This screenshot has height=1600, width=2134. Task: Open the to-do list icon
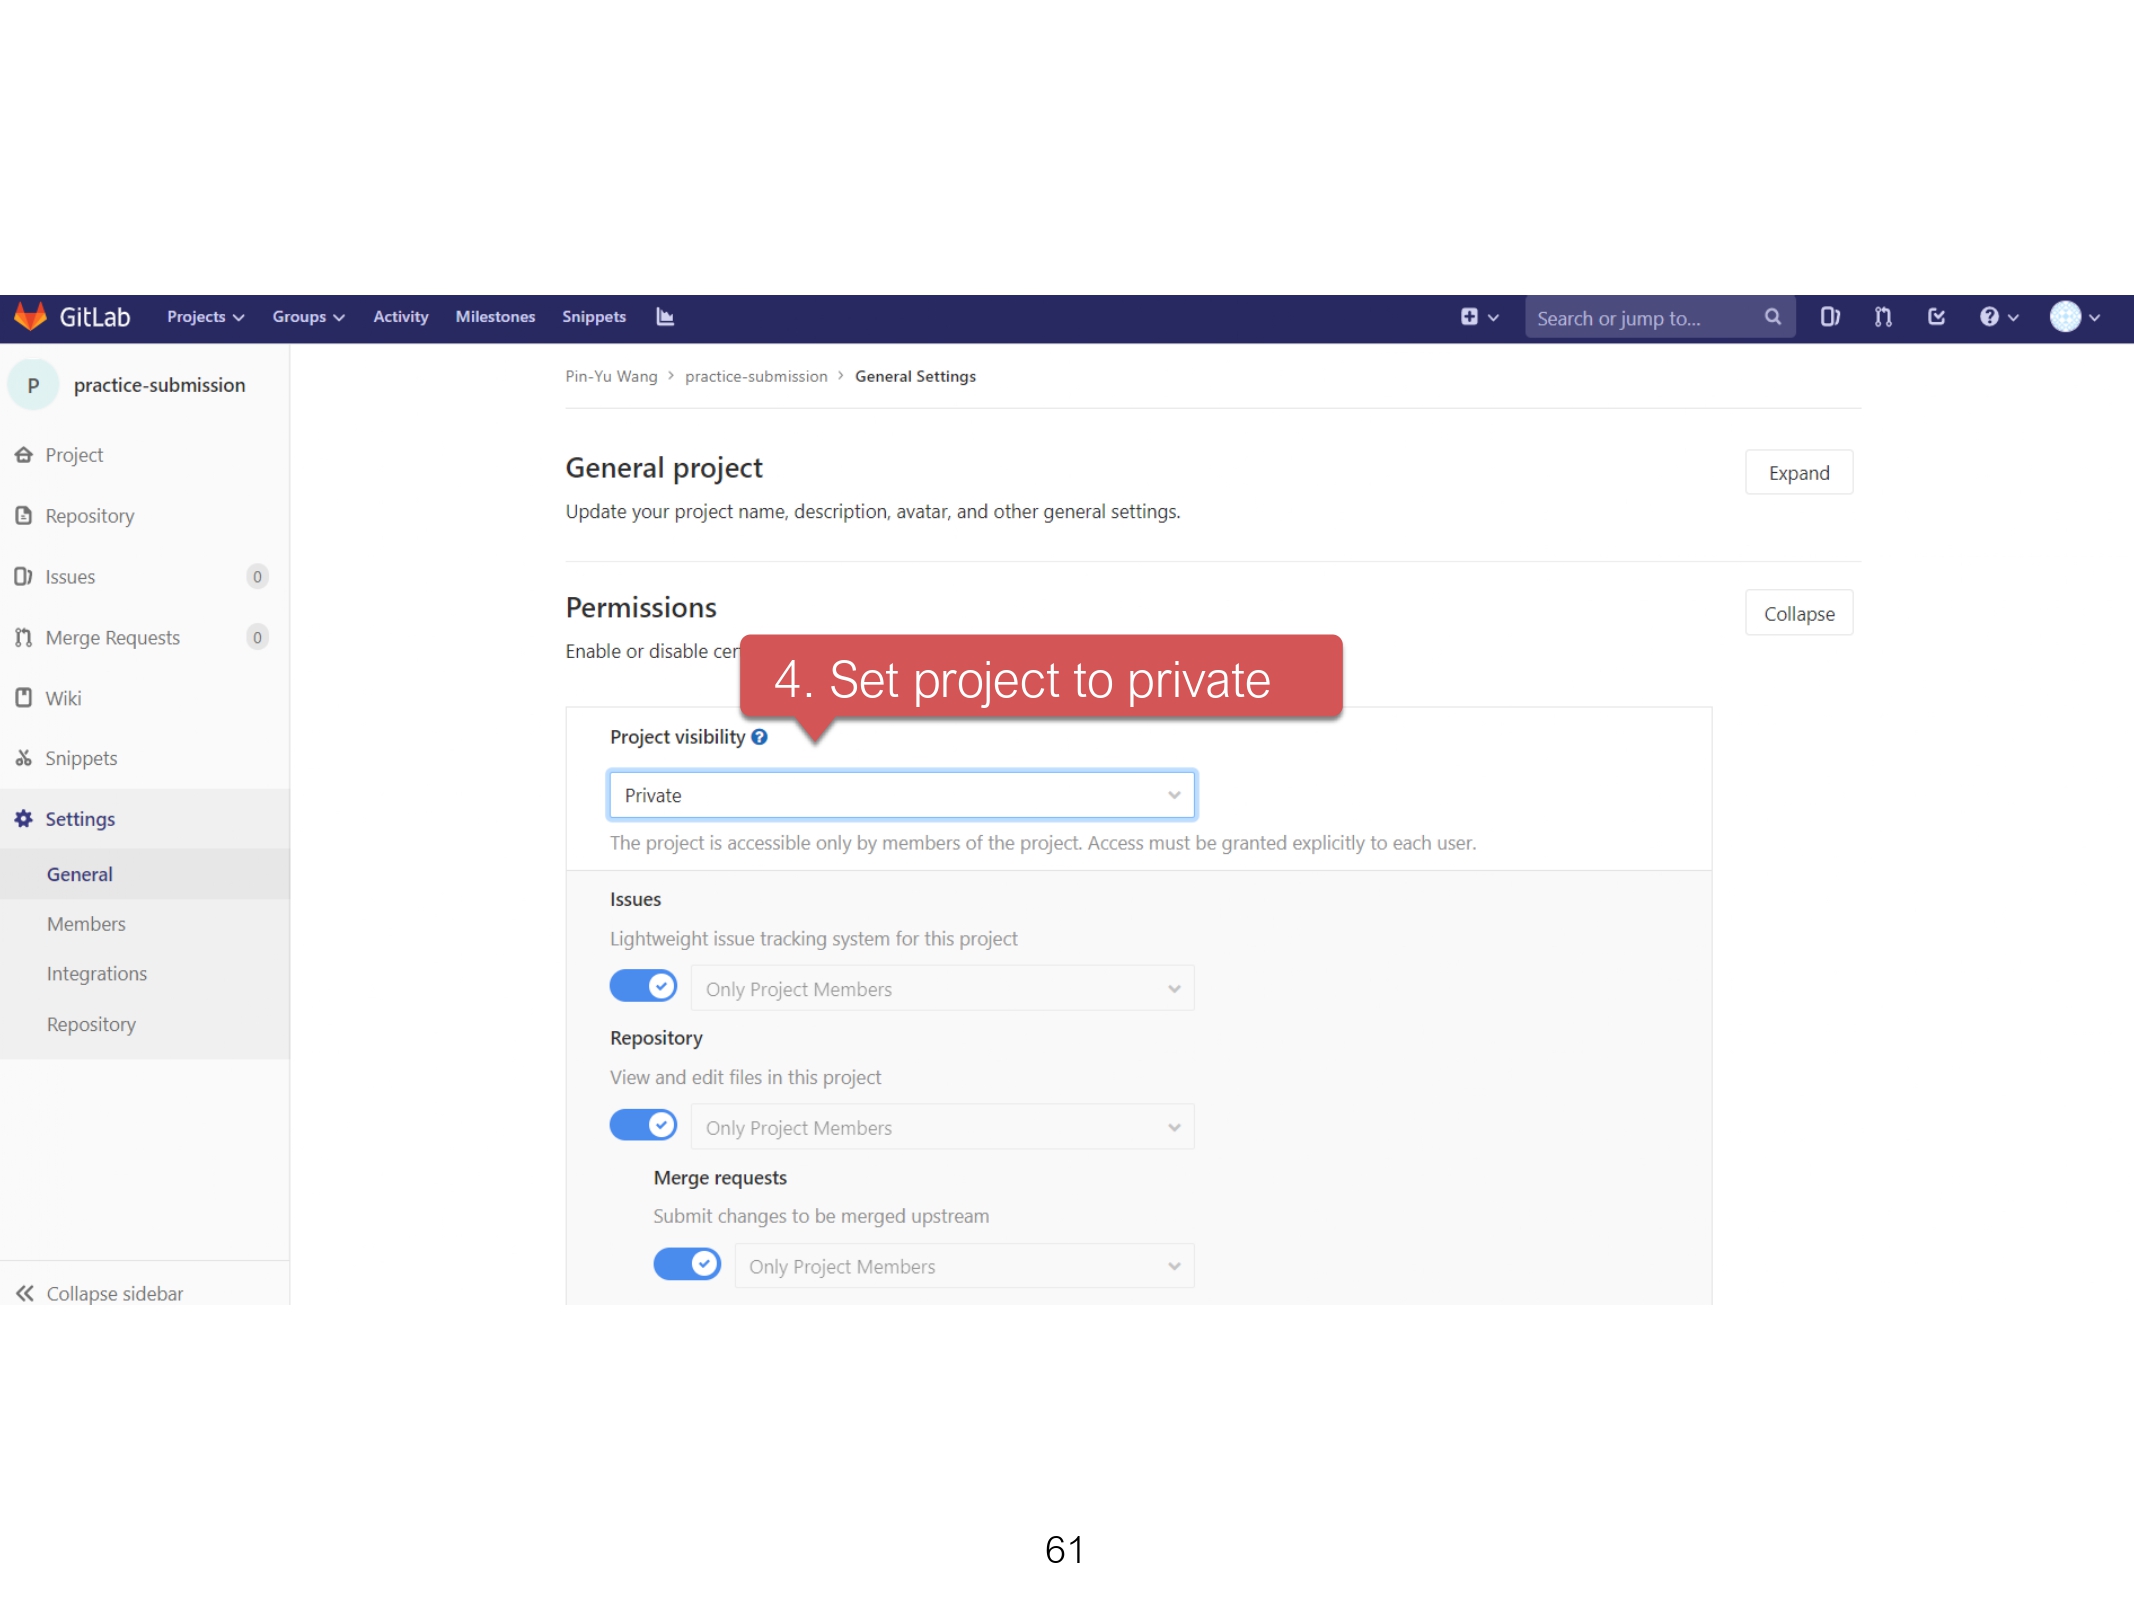[1936, 317]
